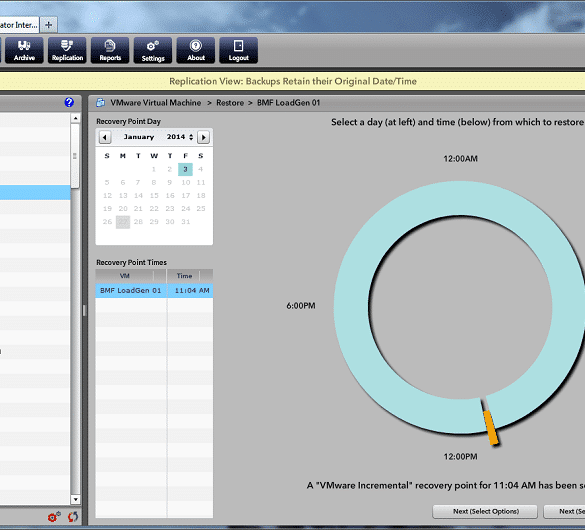Click the Replication View notice banner
This screenshot has width=585, height=530.
pyautogui.click(x=292, y=81)
